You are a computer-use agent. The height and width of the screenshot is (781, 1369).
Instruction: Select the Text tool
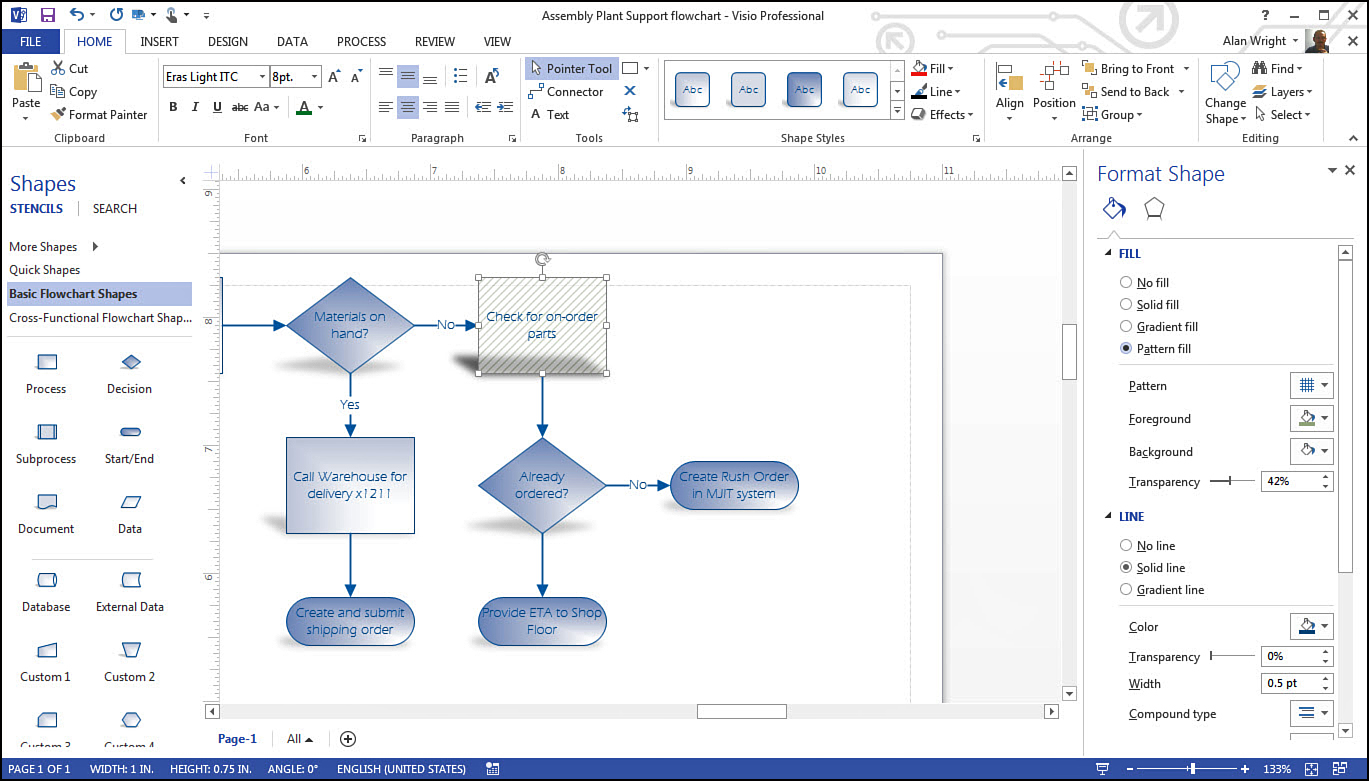[550, 115]
